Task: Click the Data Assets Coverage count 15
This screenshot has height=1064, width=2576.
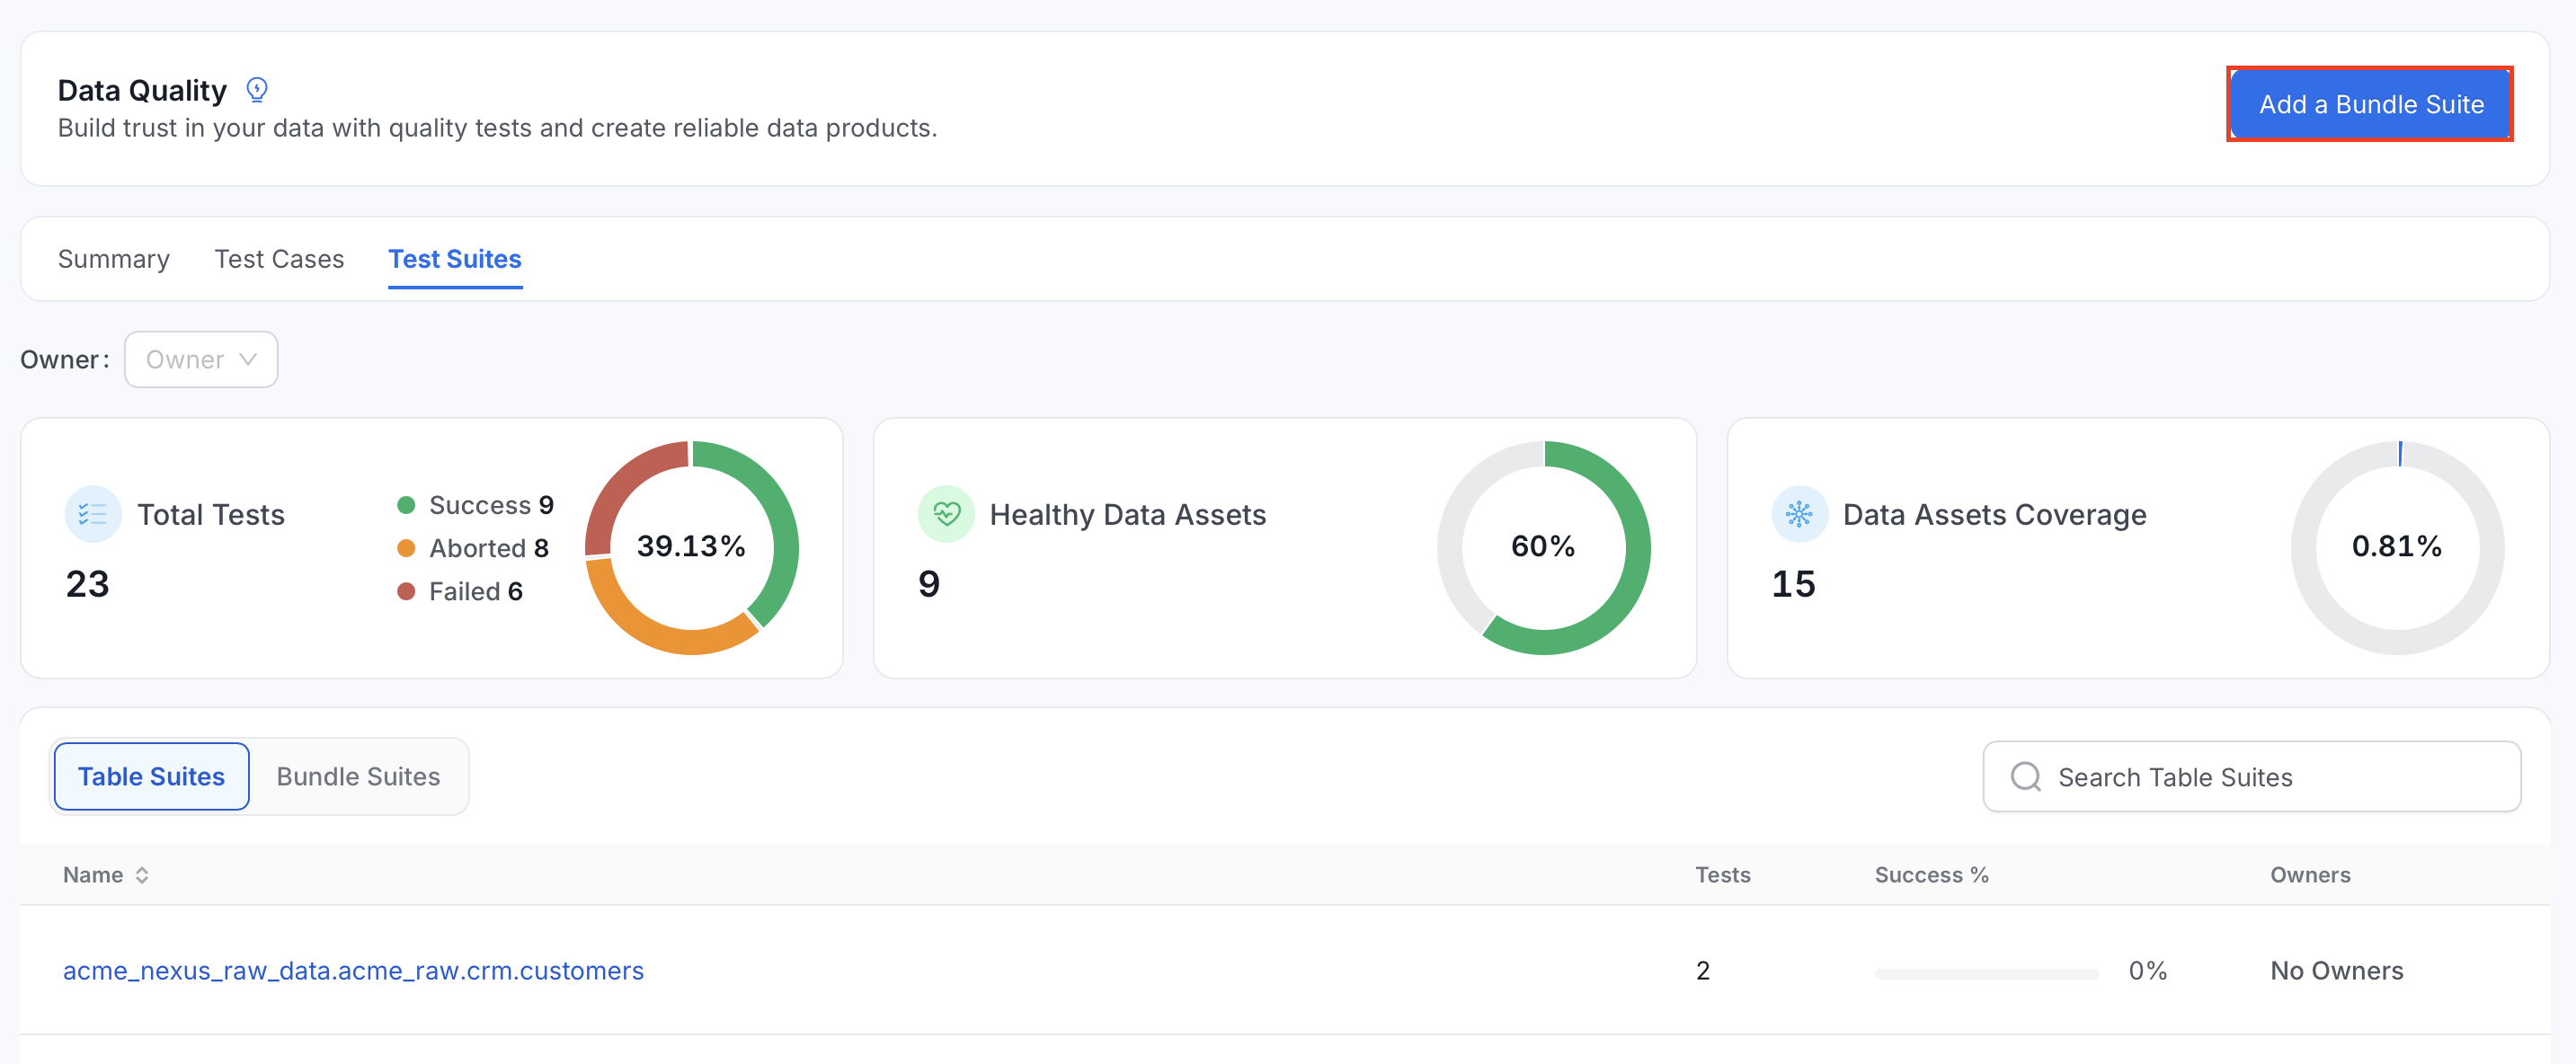Action: pos(1794,584)
